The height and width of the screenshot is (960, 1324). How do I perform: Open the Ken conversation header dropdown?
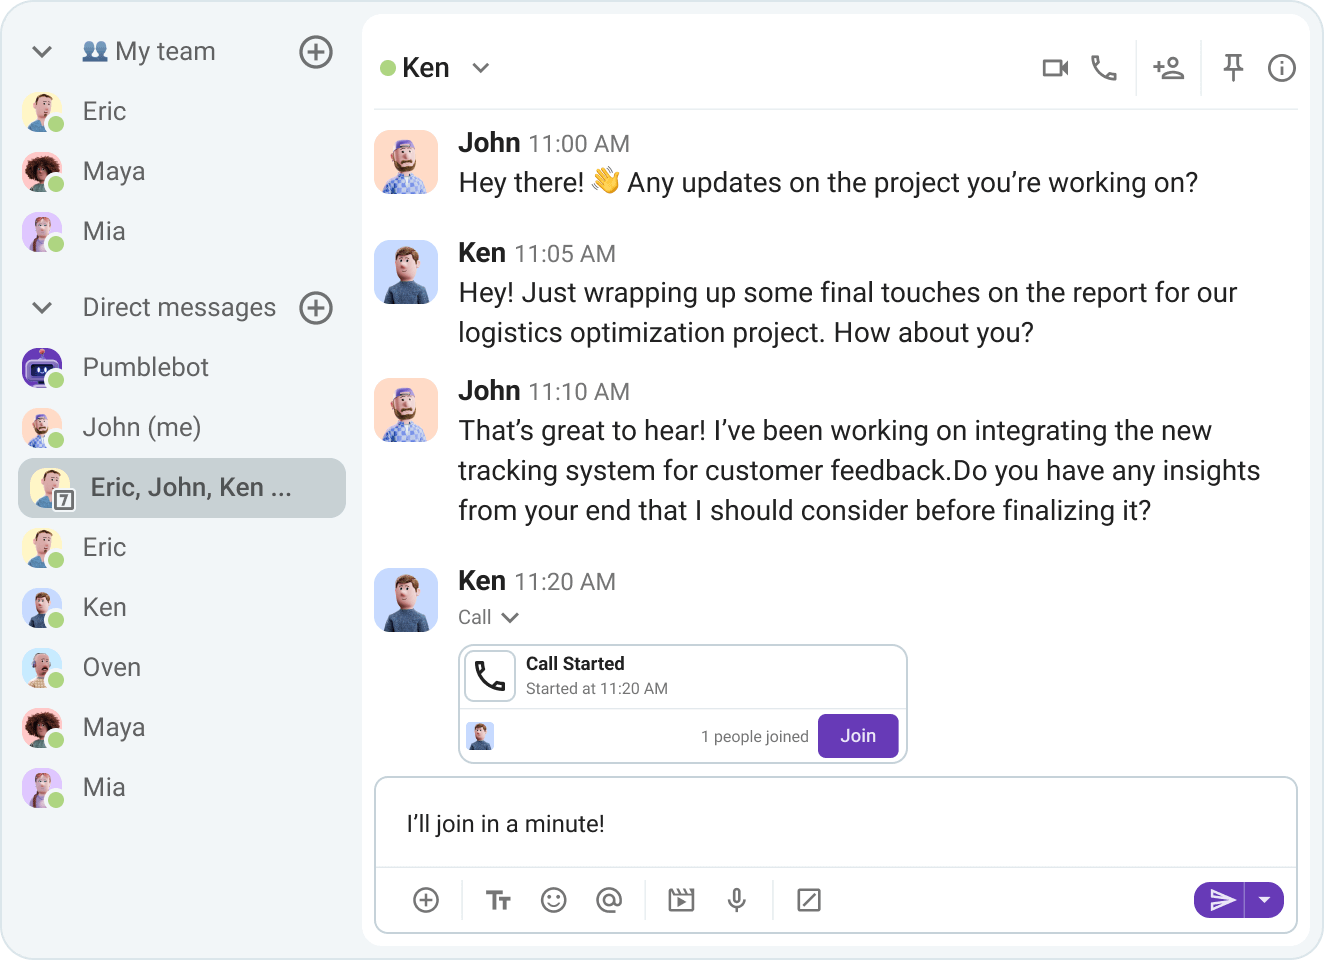click(481, 68)
